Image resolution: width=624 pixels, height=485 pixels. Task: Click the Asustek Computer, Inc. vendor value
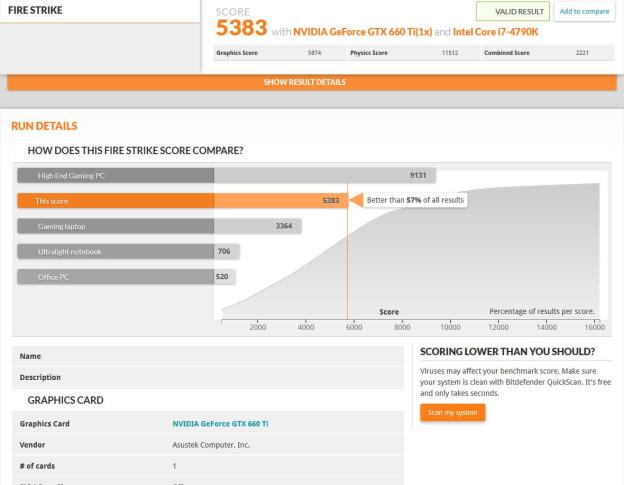211,445
